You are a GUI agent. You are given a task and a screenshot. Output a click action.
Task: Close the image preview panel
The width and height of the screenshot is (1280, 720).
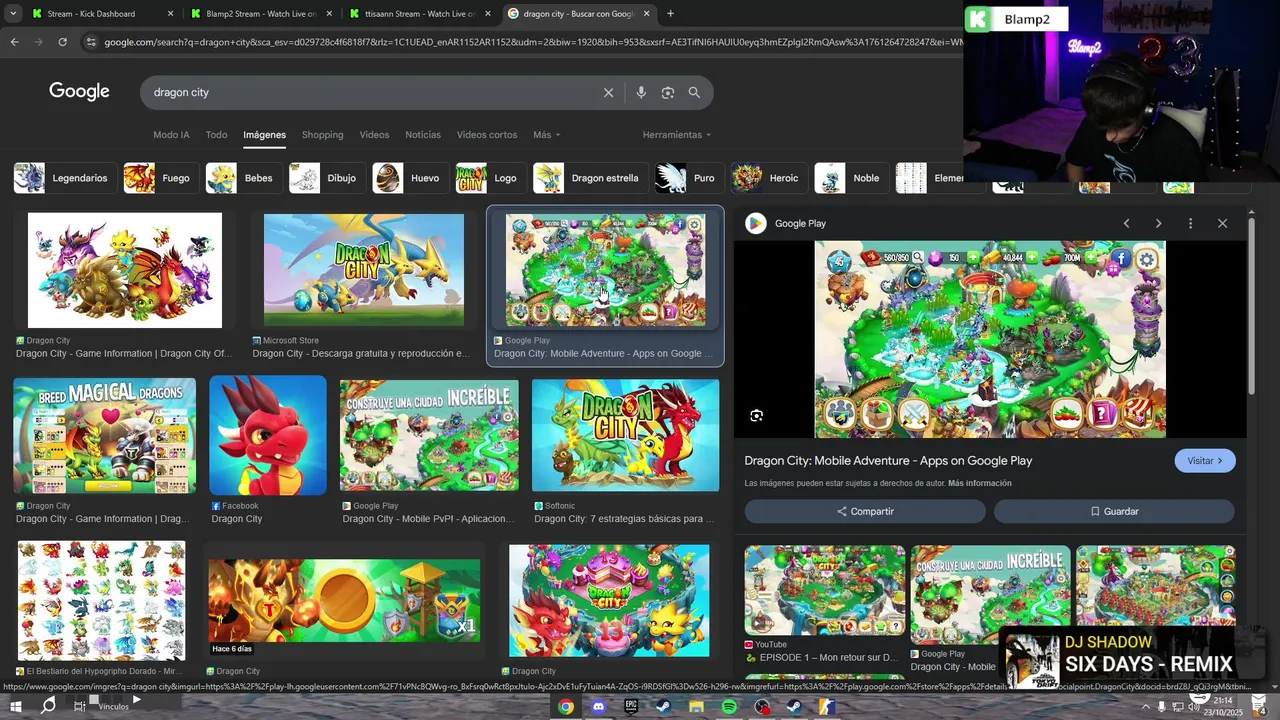[1222, 223]
